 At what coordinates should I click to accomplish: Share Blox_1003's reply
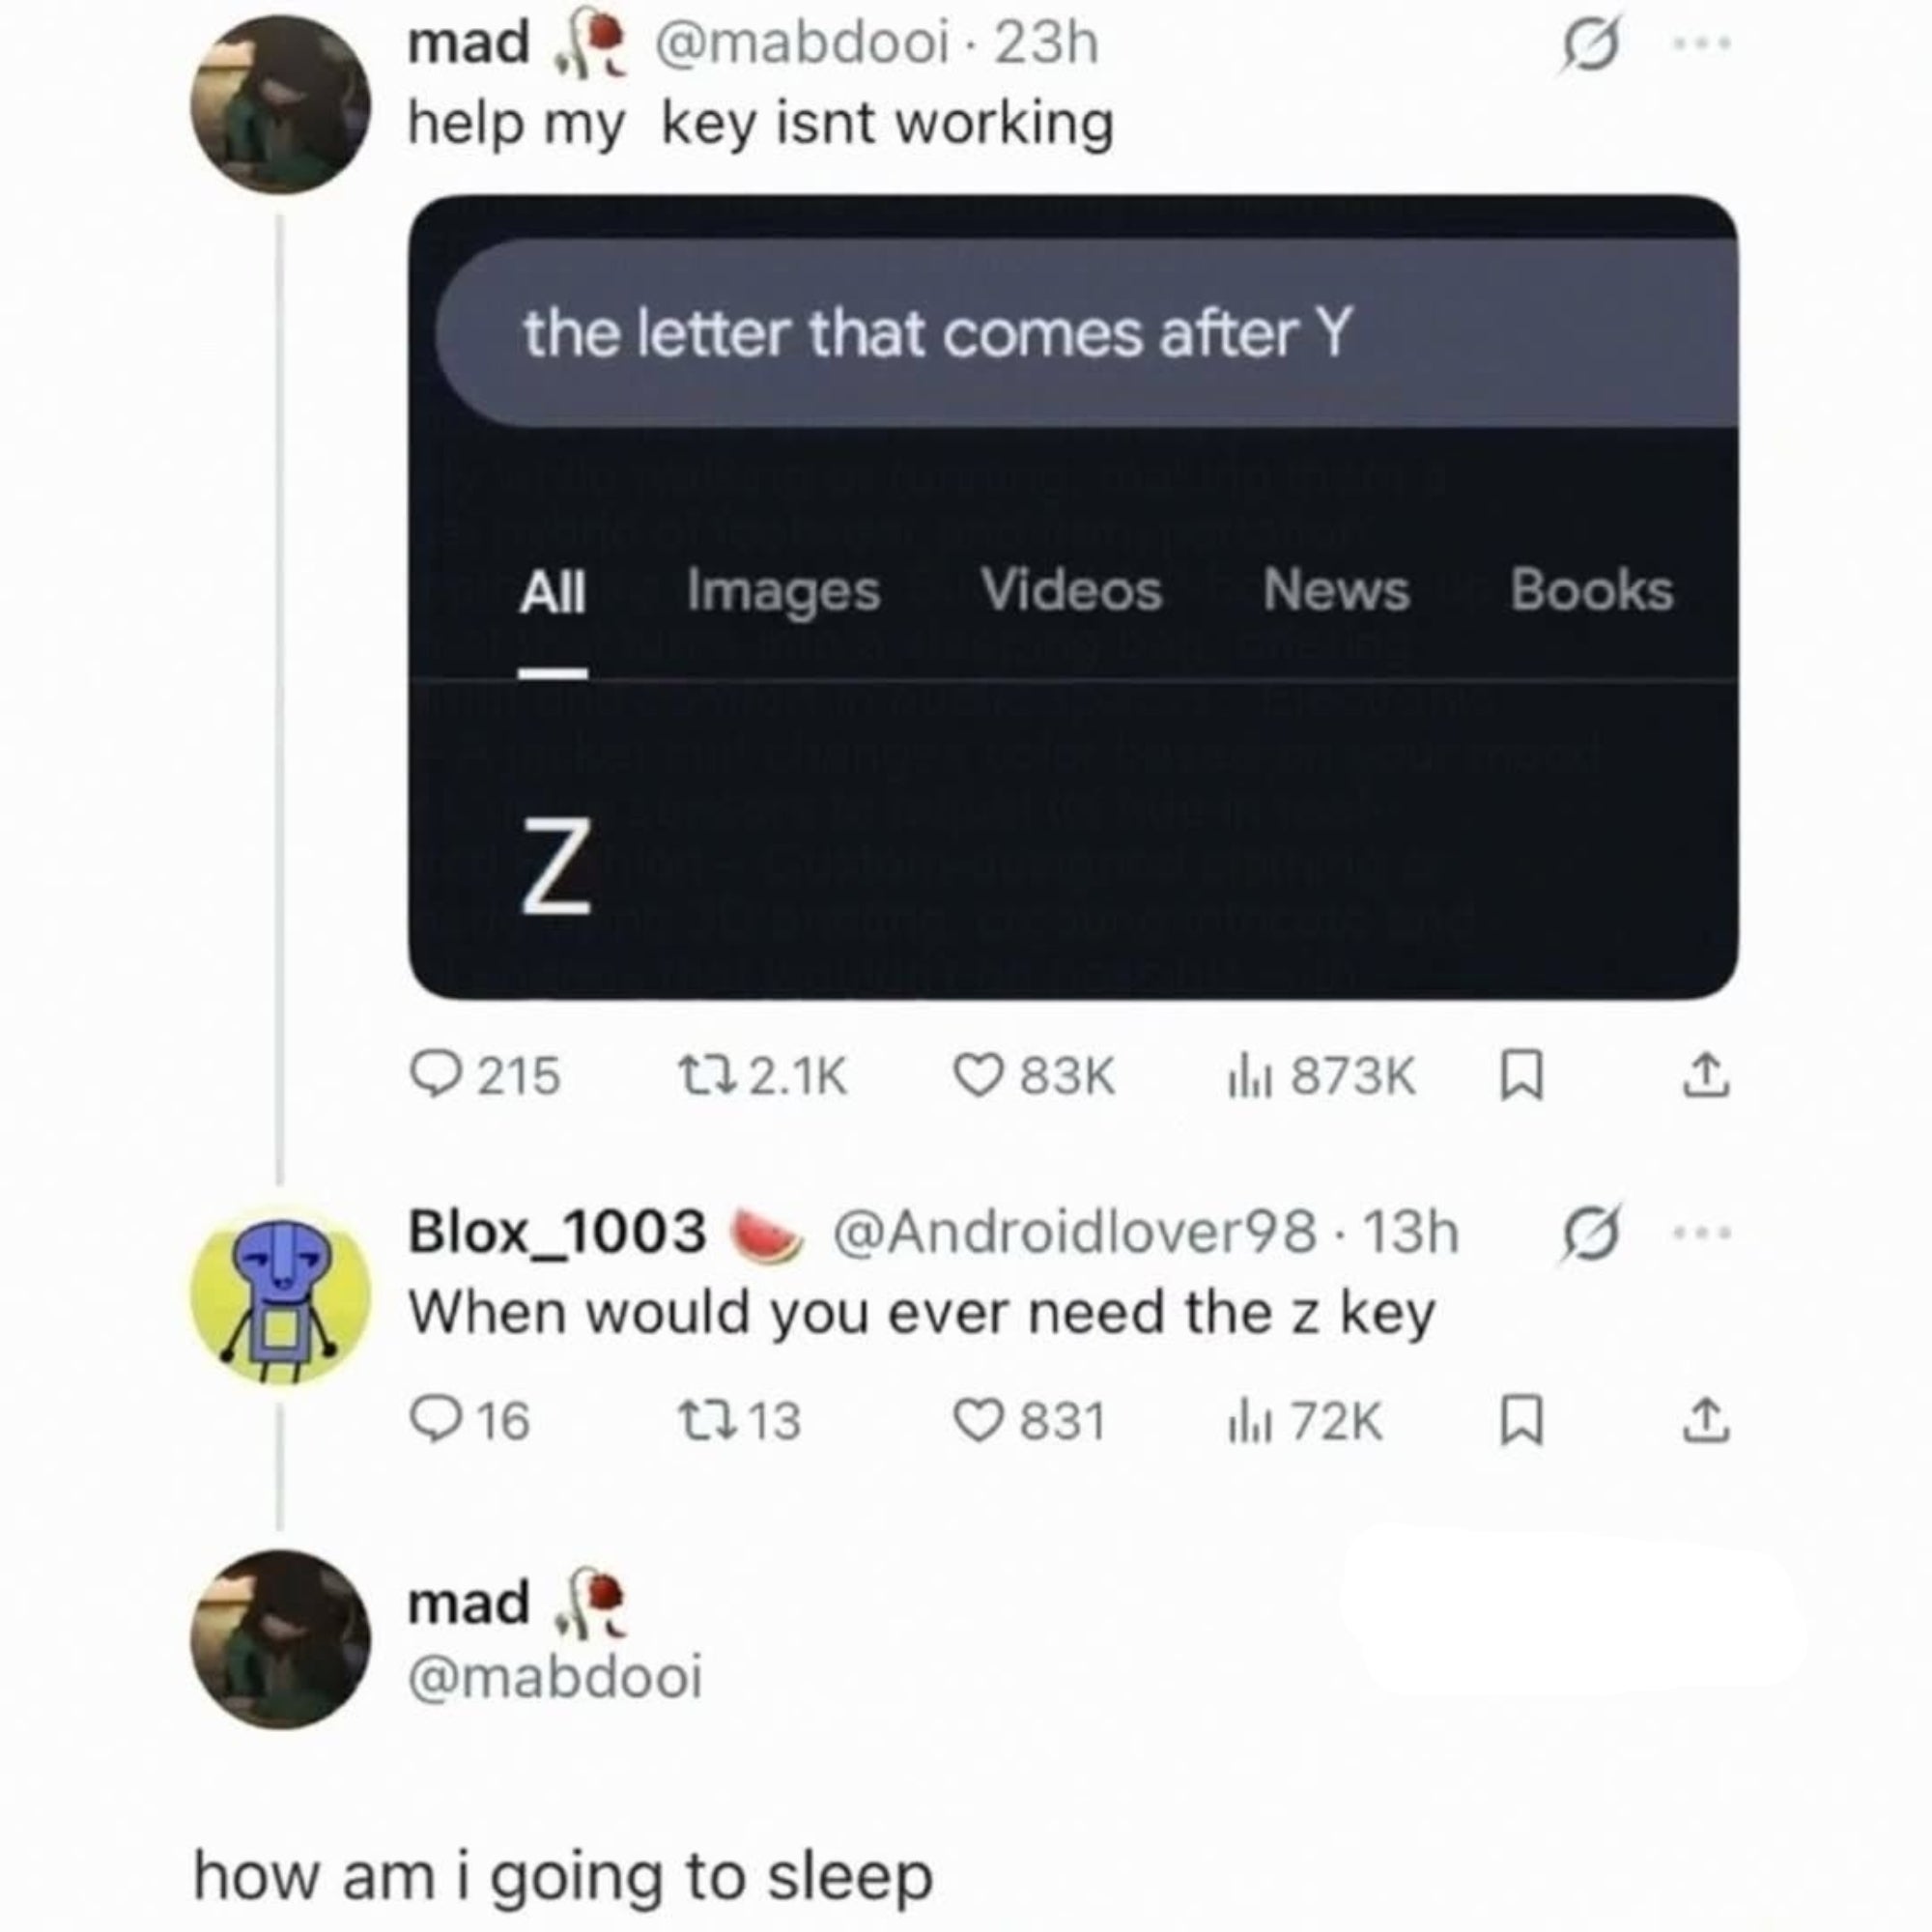pyautogui.click(x=1706, y=1421)
